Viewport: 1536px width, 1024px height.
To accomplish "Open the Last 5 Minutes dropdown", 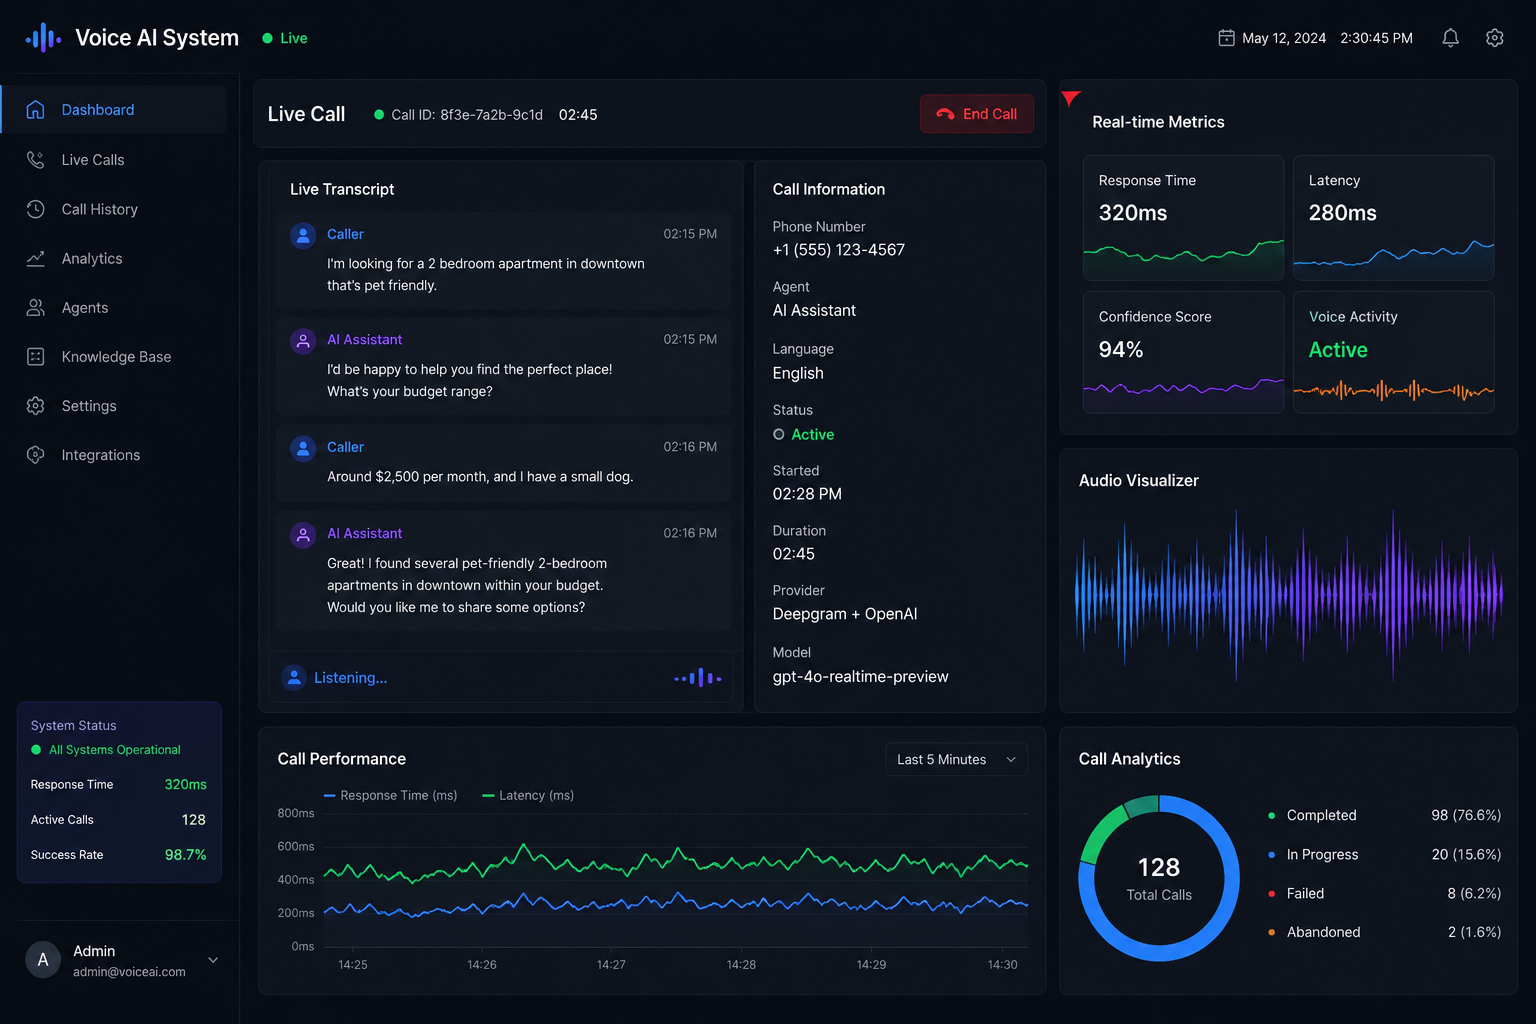I will [956, 760].
